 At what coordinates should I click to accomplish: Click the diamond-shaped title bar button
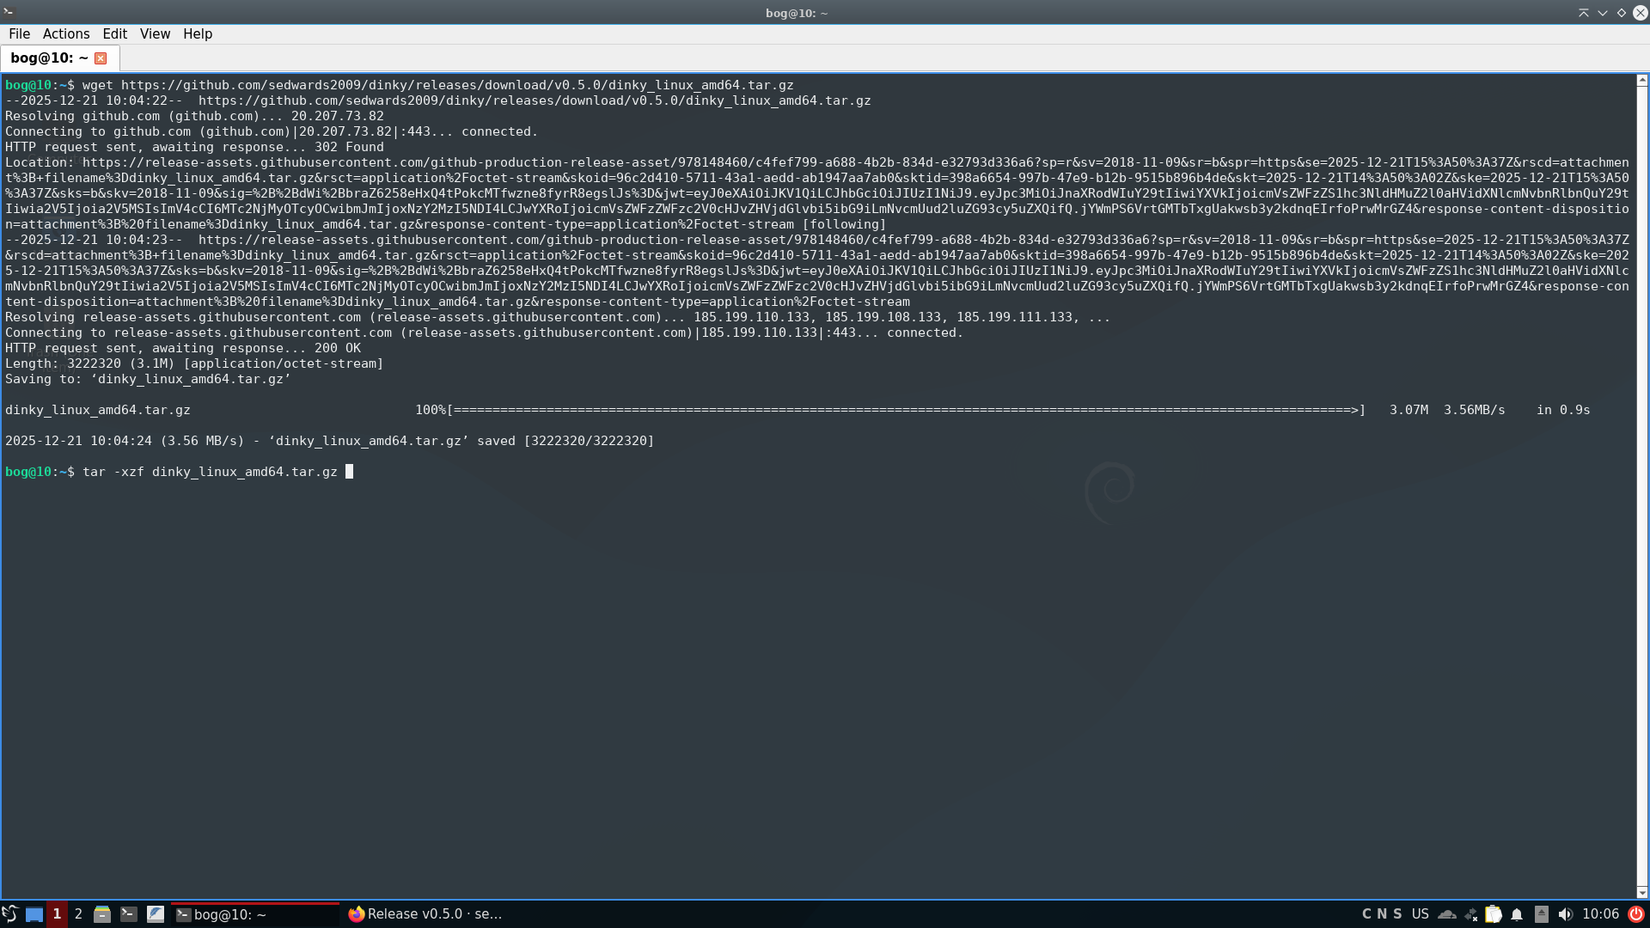(x=1622, y=13)
